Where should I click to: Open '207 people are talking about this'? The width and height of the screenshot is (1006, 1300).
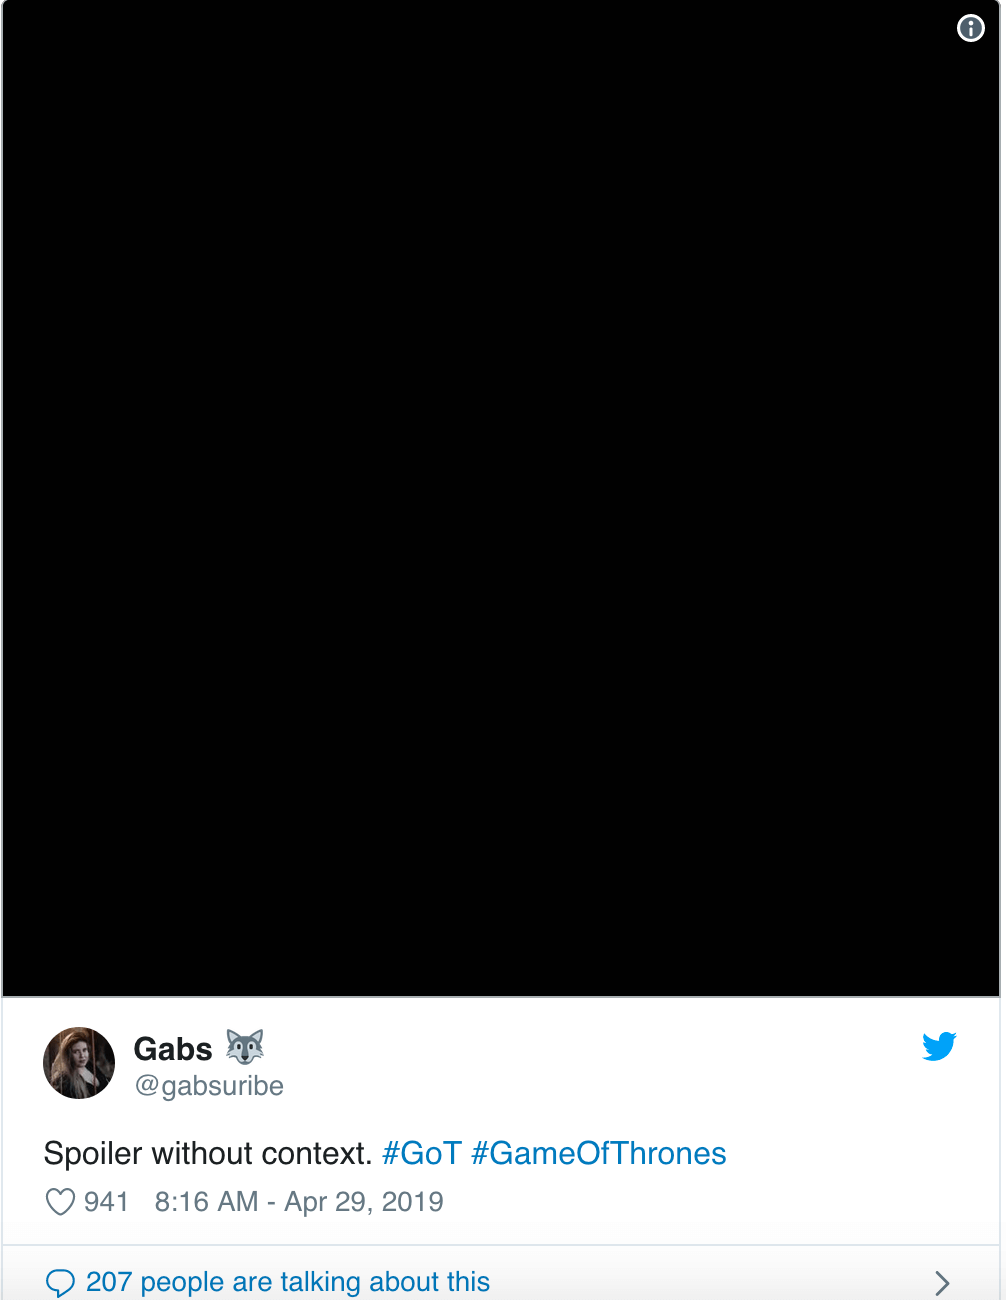pyautogui.click(x=288, y=1282)
